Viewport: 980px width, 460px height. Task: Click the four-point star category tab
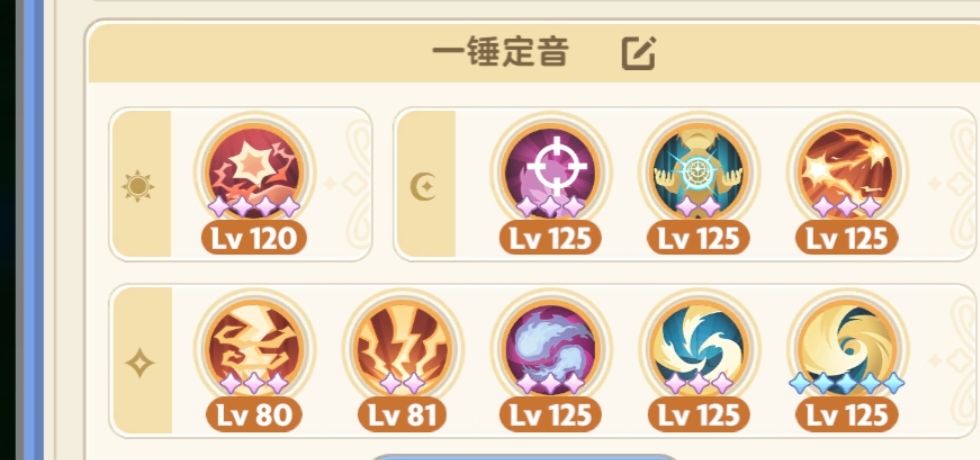point(140,362)
